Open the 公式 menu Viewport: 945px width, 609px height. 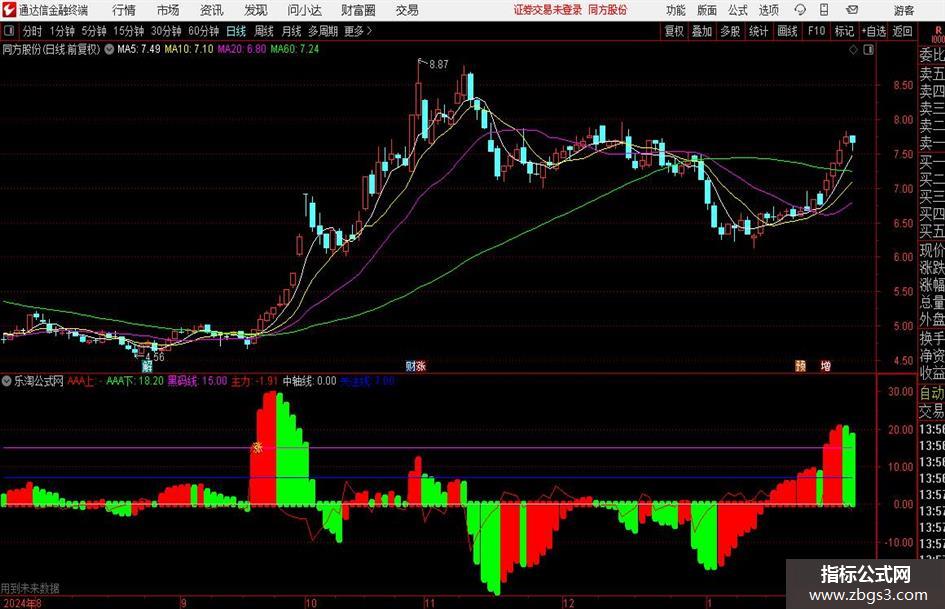tap(738, 10)
